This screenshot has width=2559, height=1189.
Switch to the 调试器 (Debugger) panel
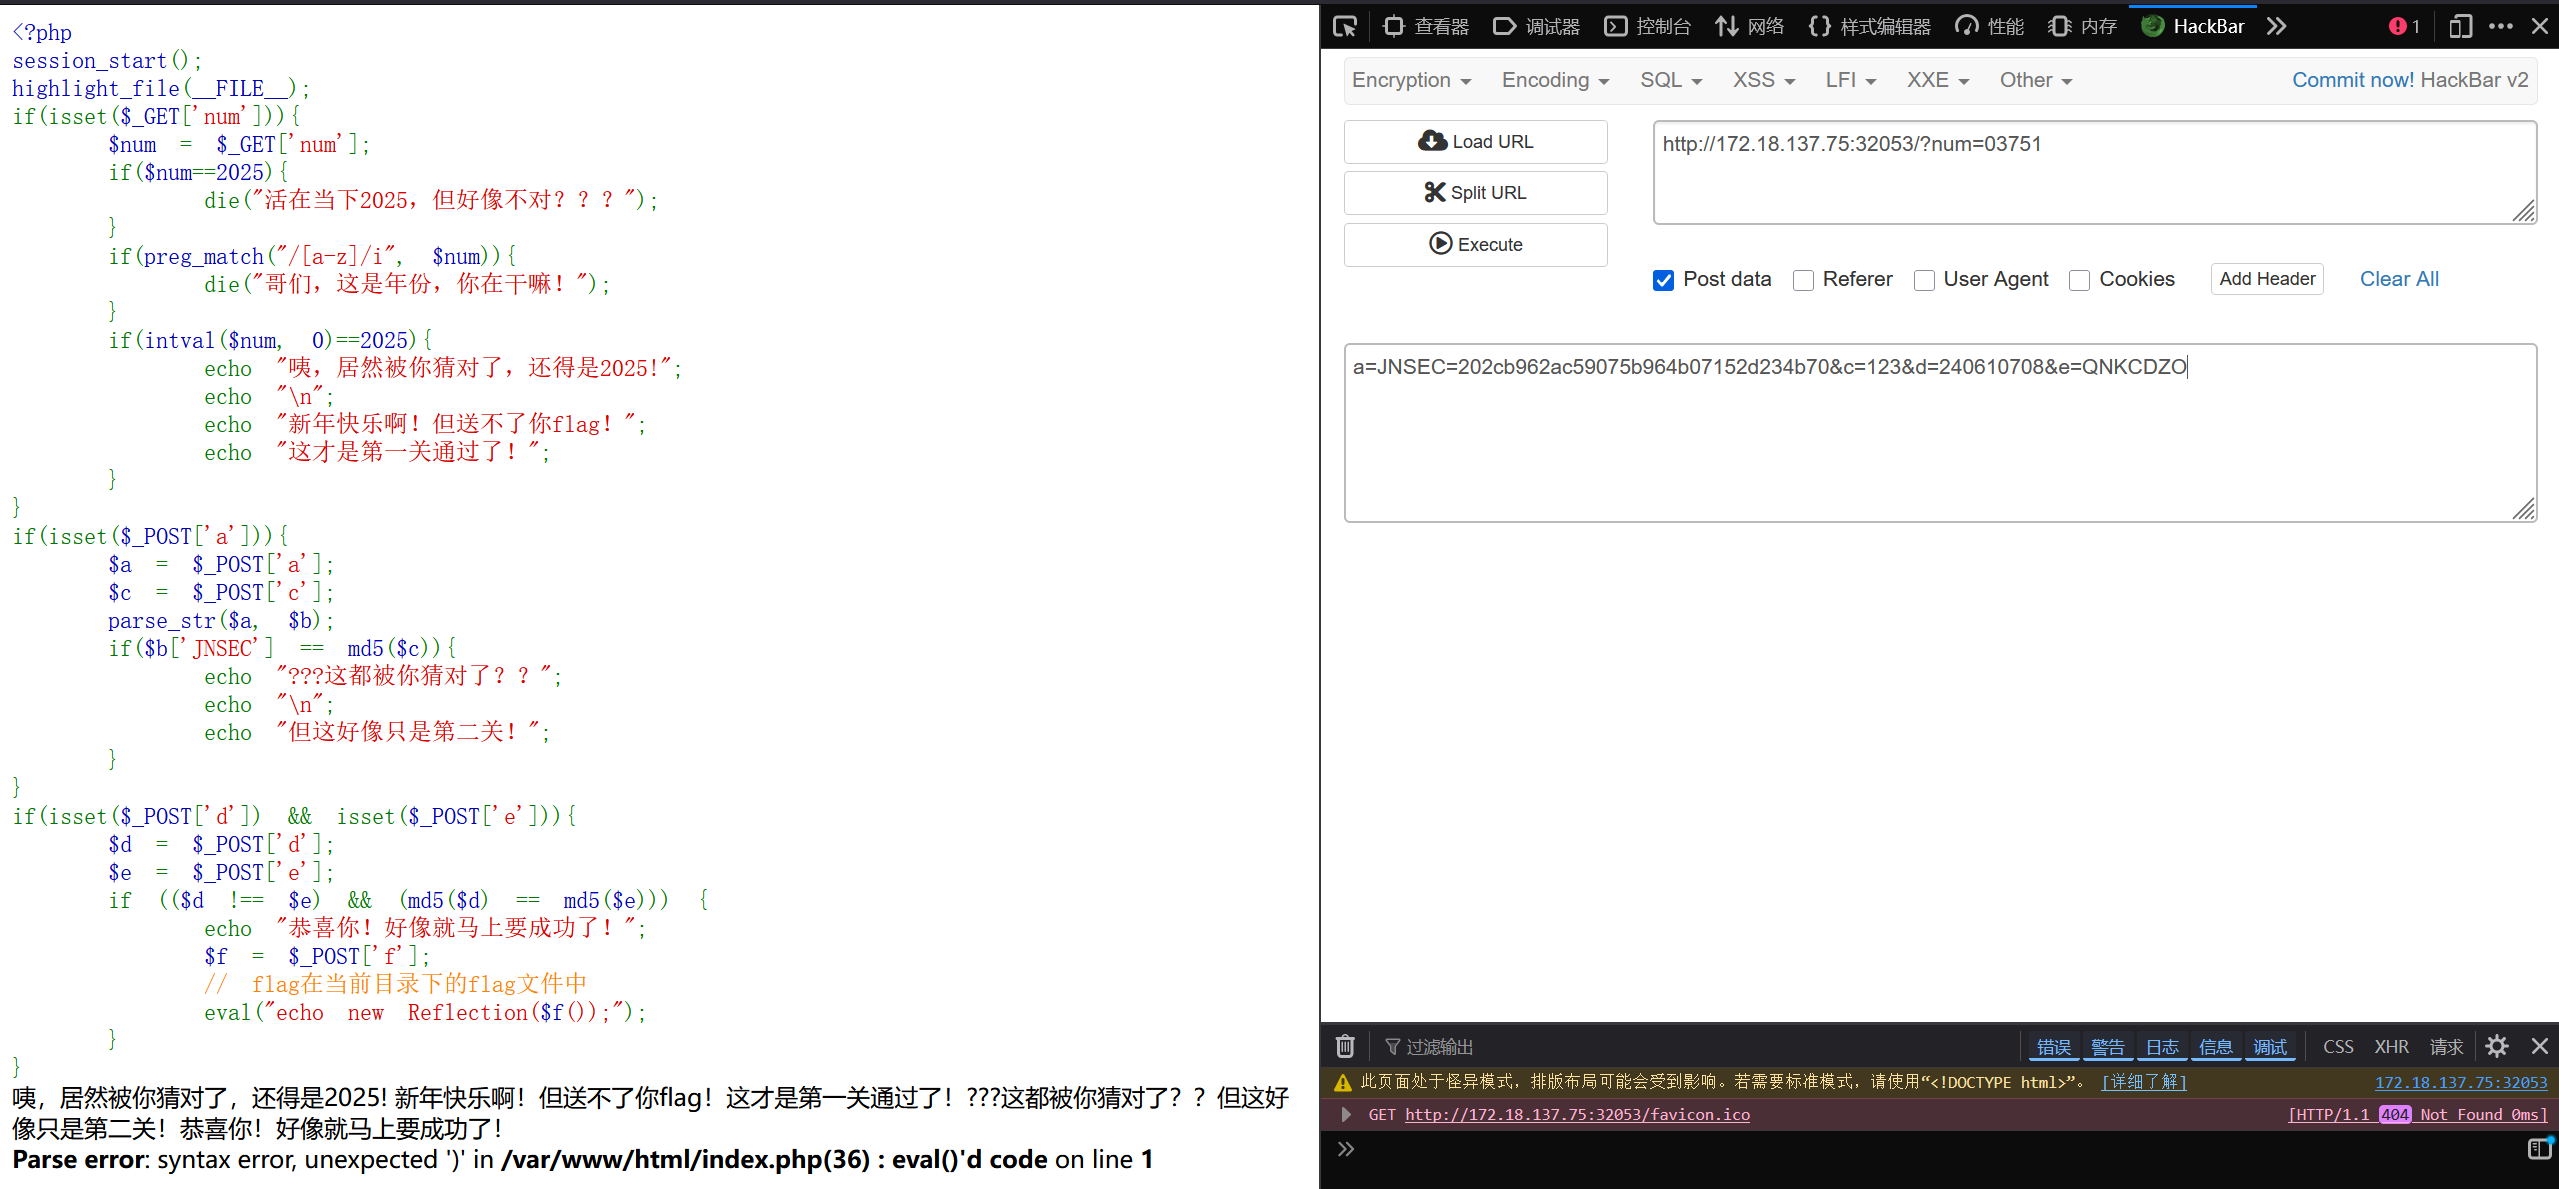1536,26
